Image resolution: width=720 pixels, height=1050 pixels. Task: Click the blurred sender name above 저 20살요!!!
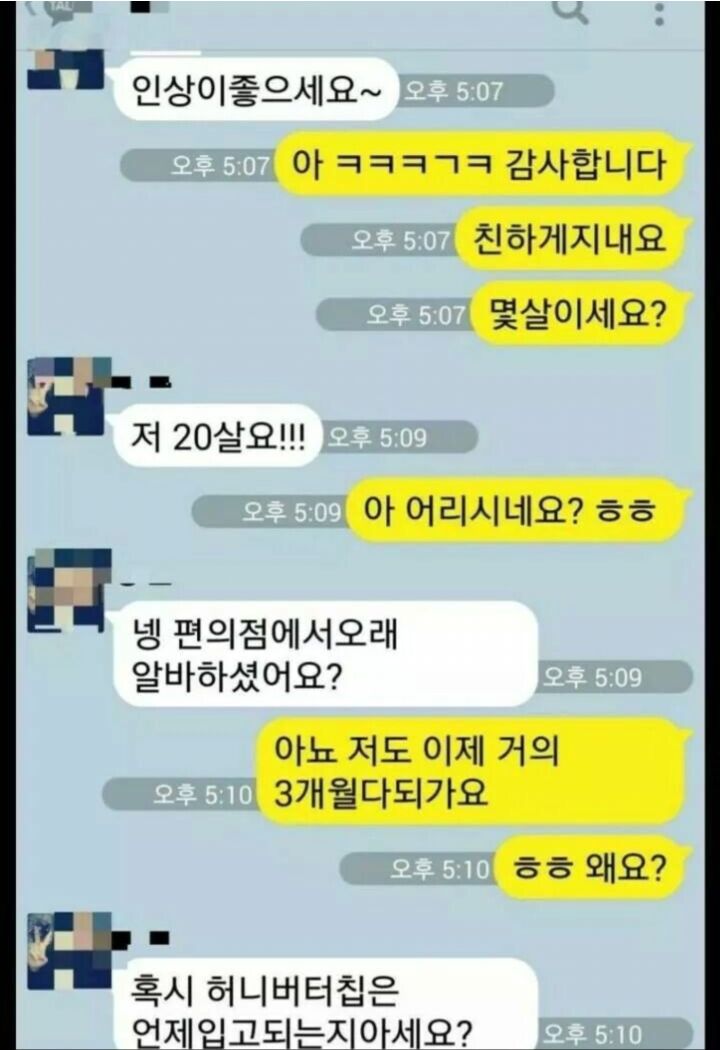141,383
